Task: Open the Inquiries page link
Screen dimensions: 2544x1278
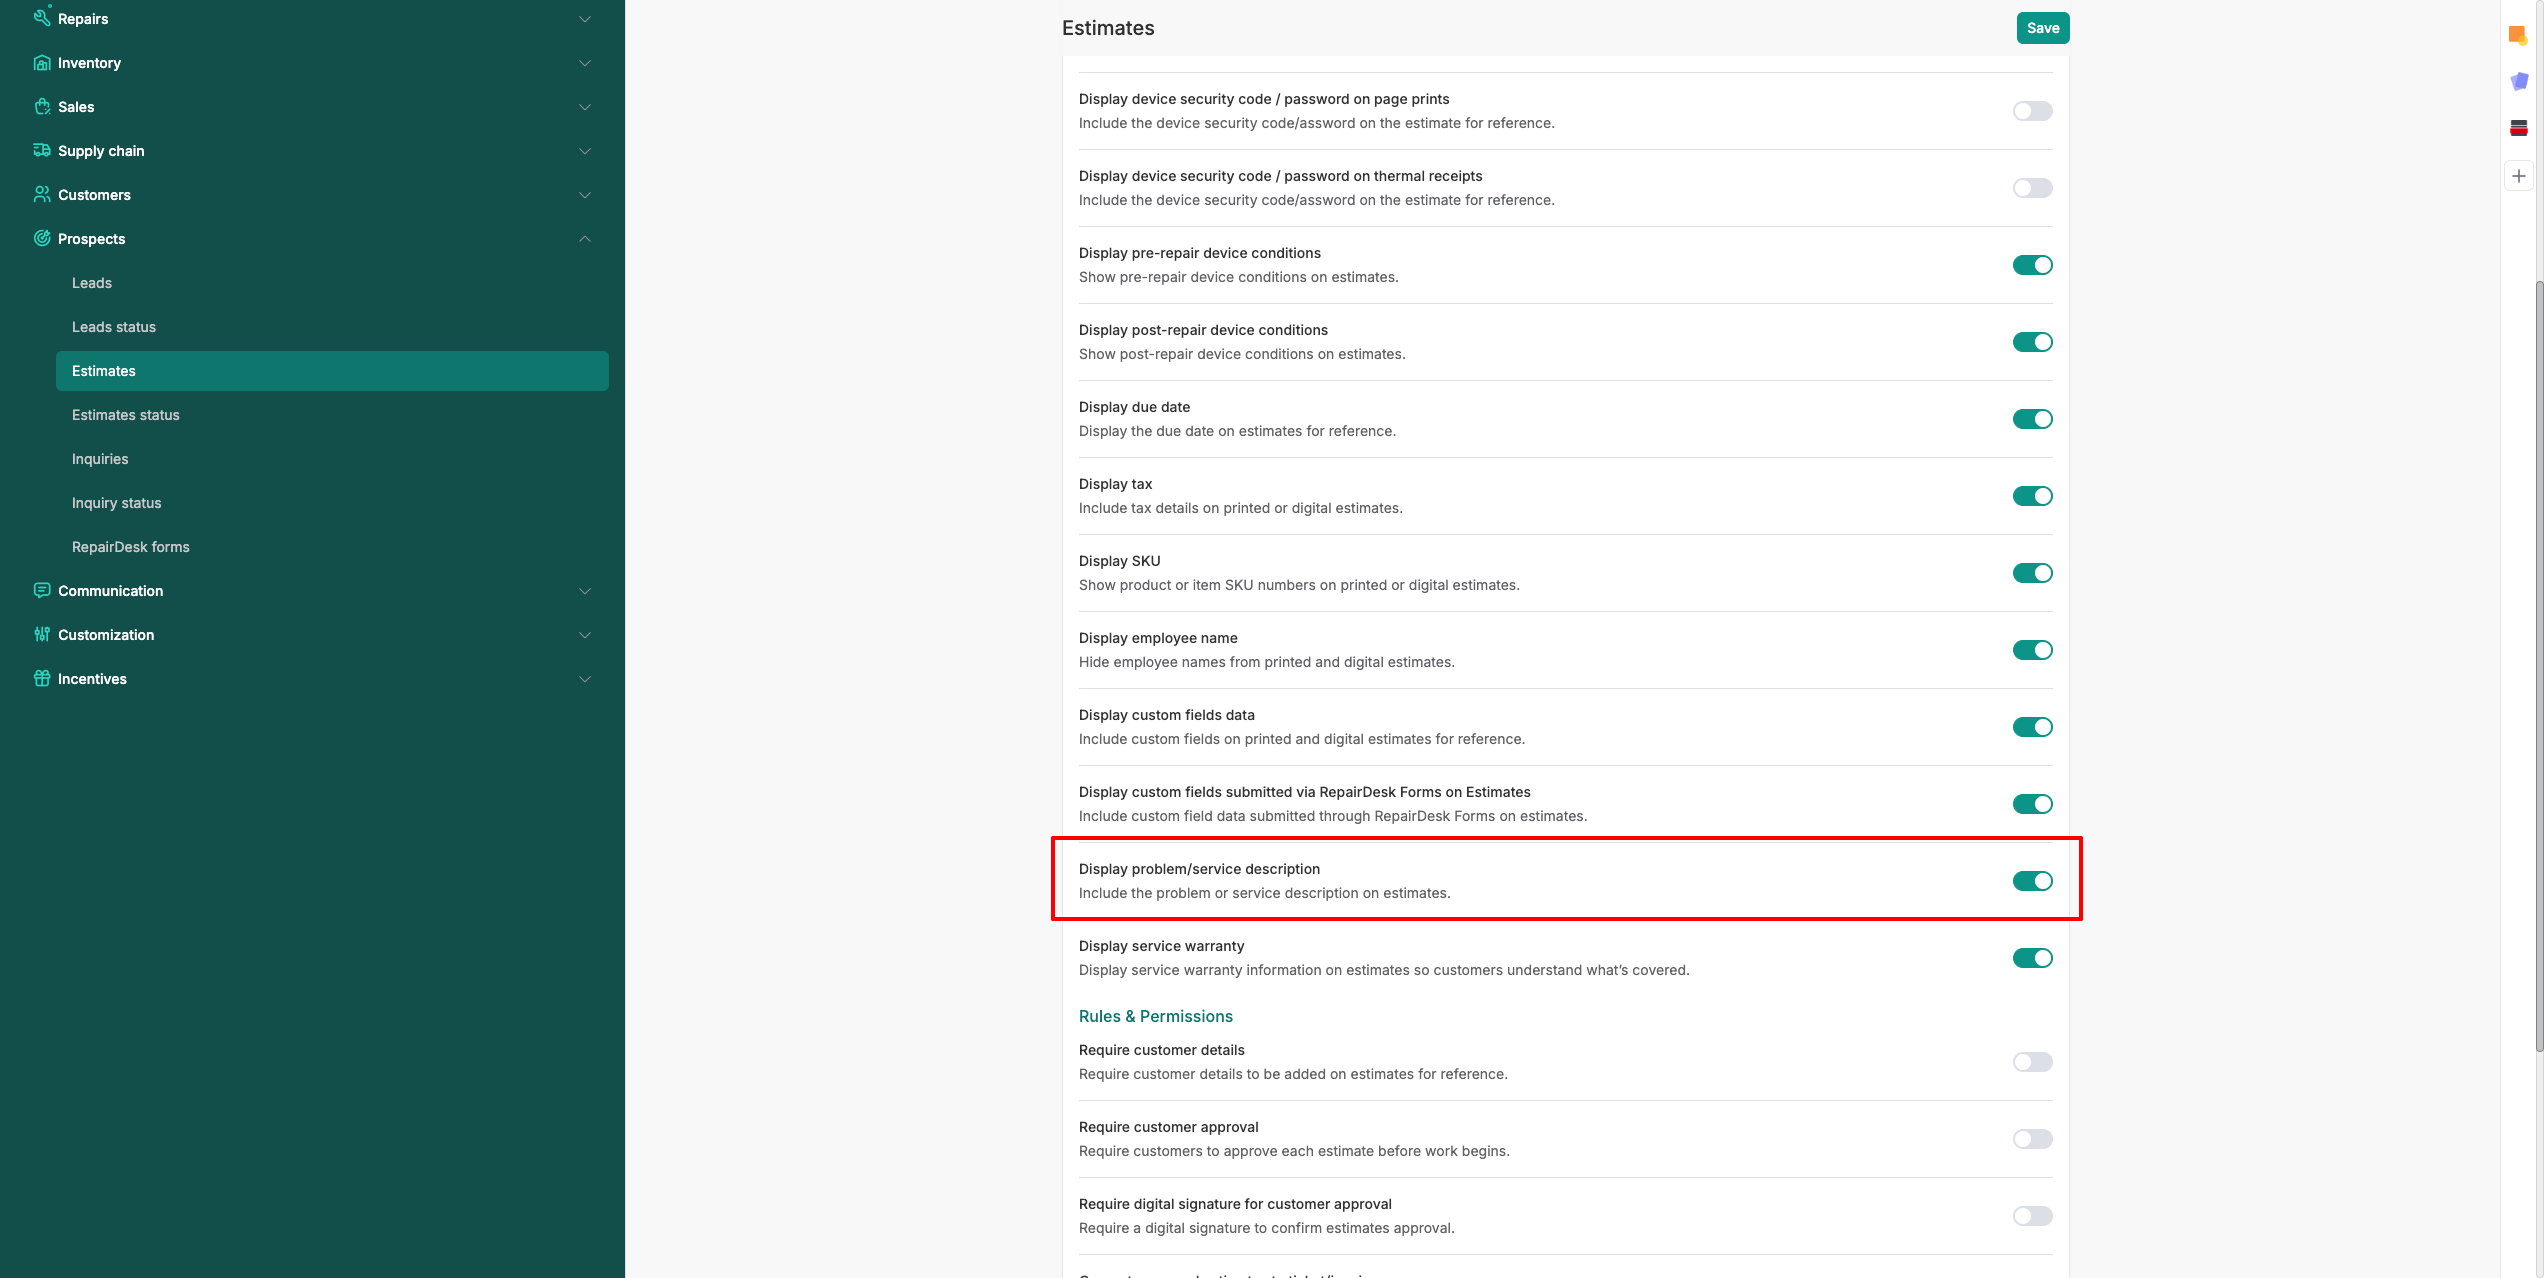Action: (100, 459)
